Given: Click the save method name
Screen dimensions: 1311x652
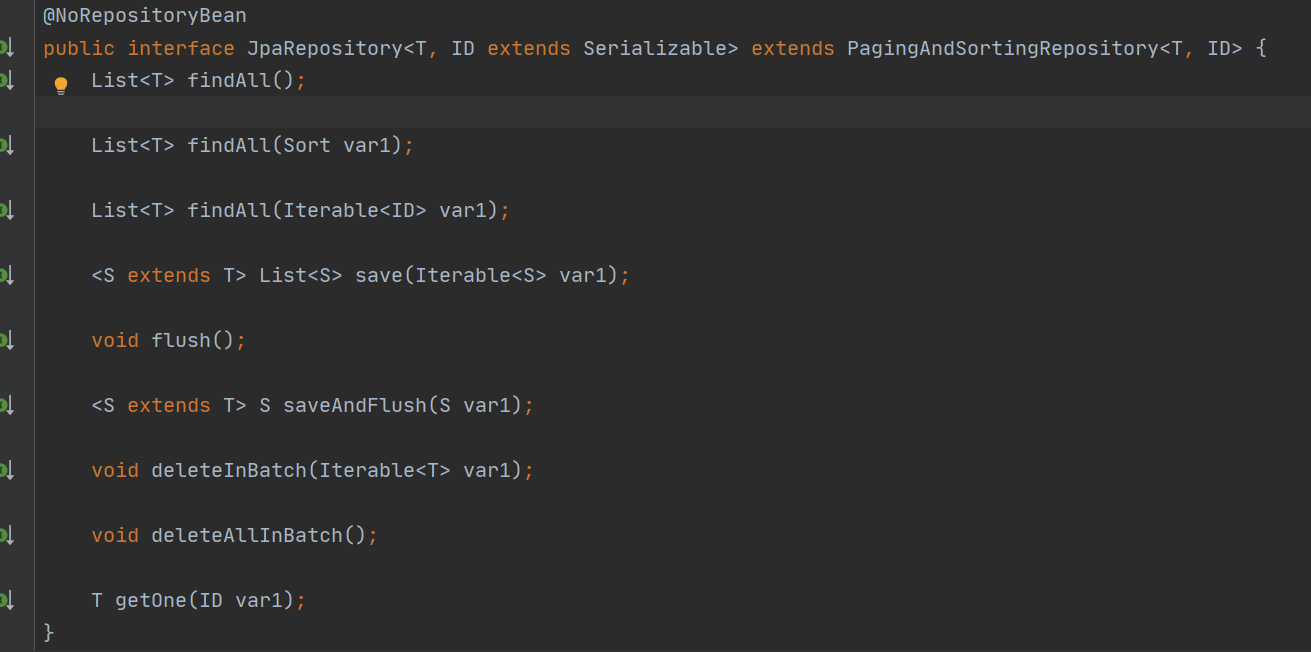Looking at the screenshot, I should tap(379, 275).
